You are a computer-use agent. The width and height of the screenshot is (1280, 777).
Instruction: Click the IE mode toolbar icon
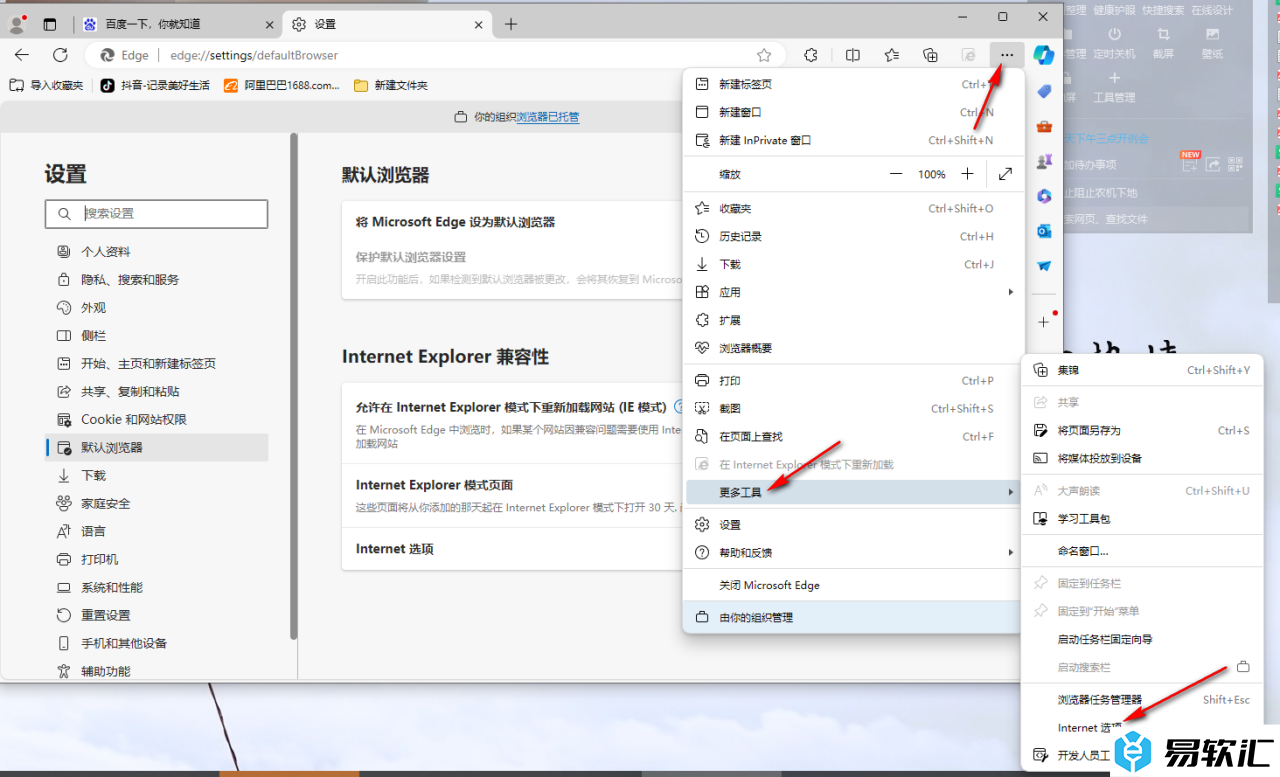pyautogui.click(x=968, y=55)
